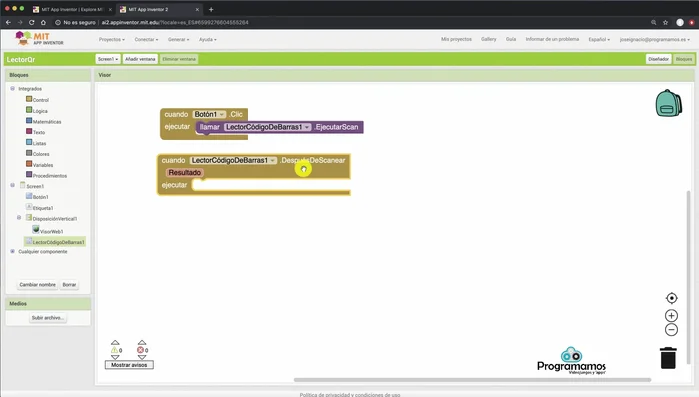Bookmark page with the star icon

(665, 22)
